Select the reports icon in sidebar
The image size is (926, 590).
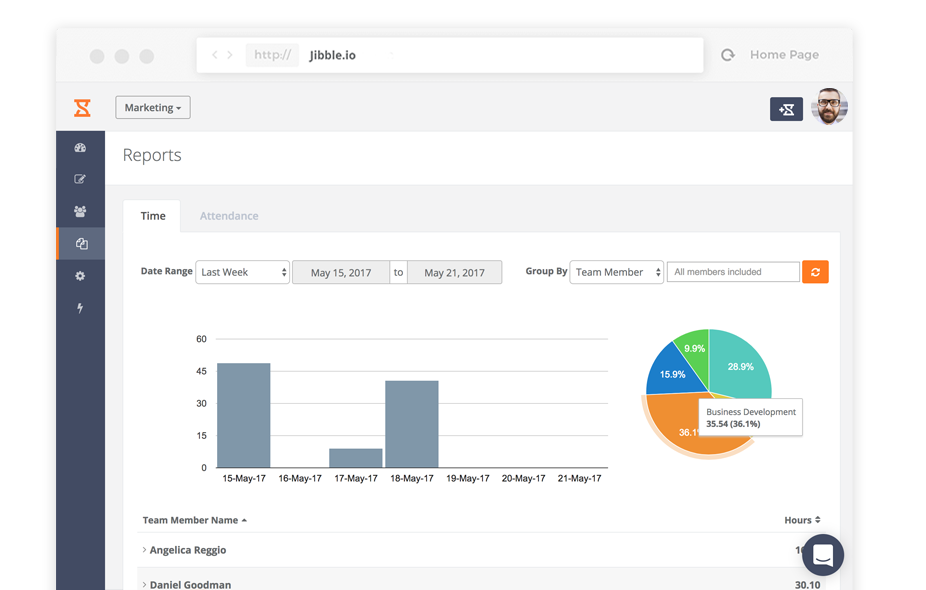click(x=81, y=244)
